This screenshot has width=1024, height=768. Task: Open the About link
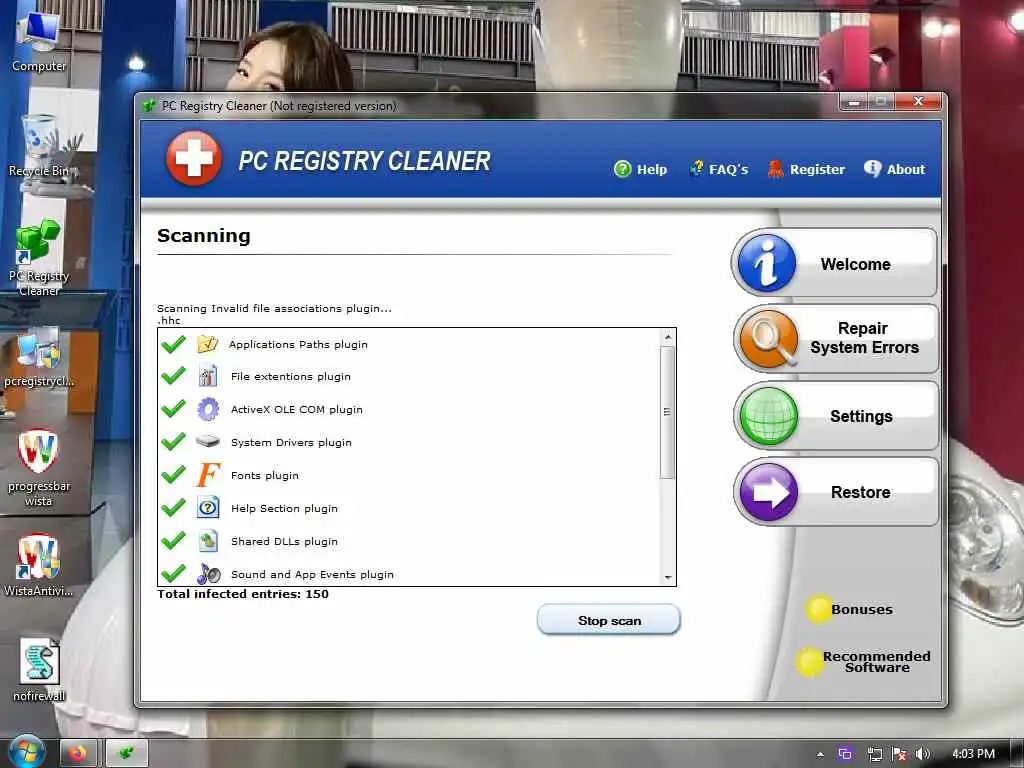coord(895,169)
